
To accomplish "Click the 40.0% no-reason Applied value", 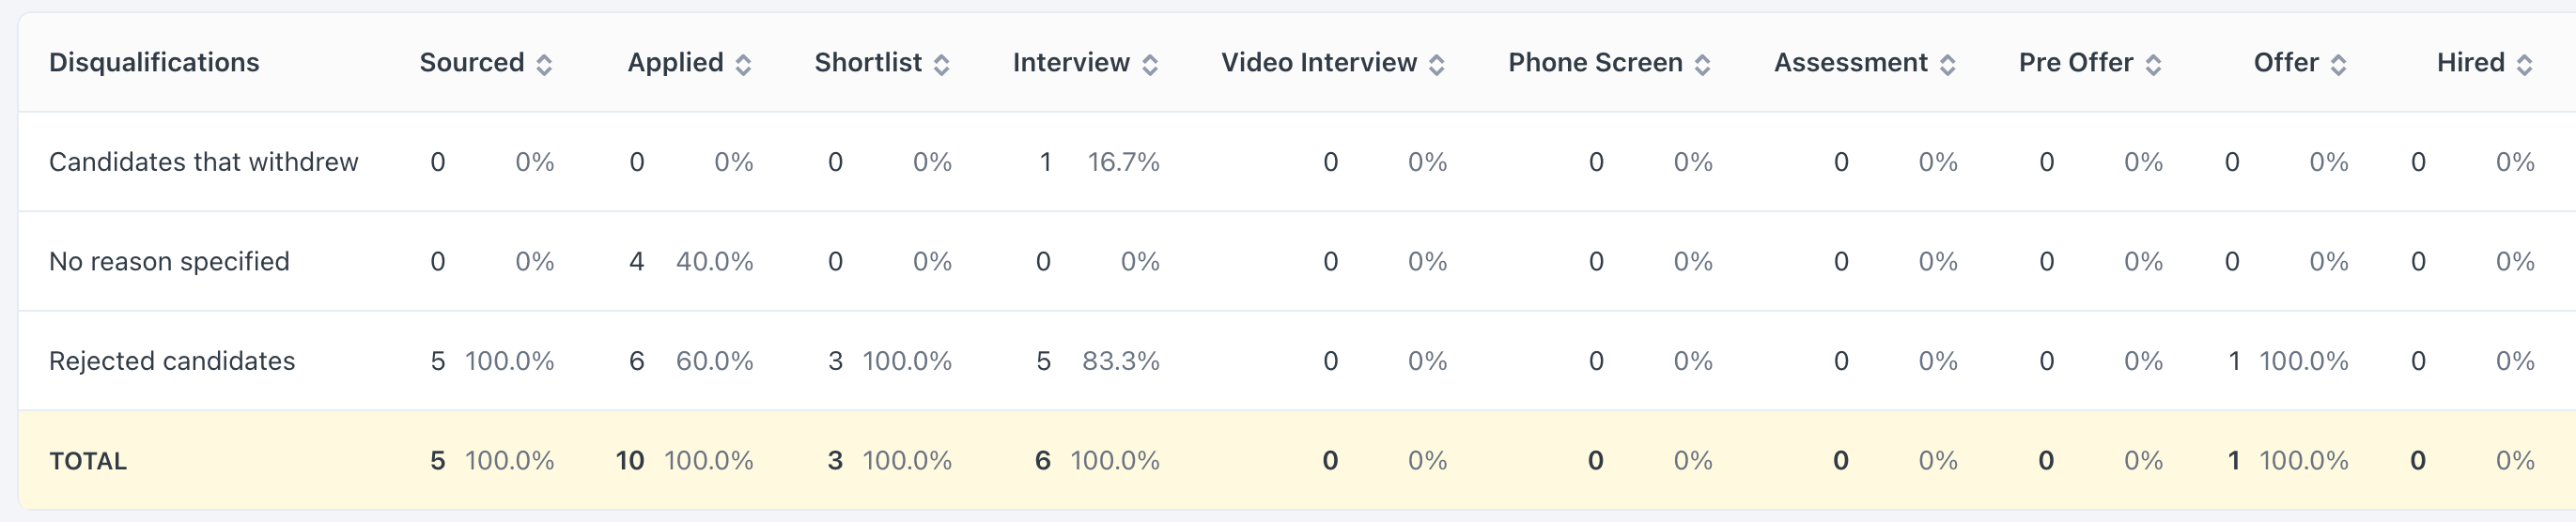I will pyautogui.click(x=714, y=262).
